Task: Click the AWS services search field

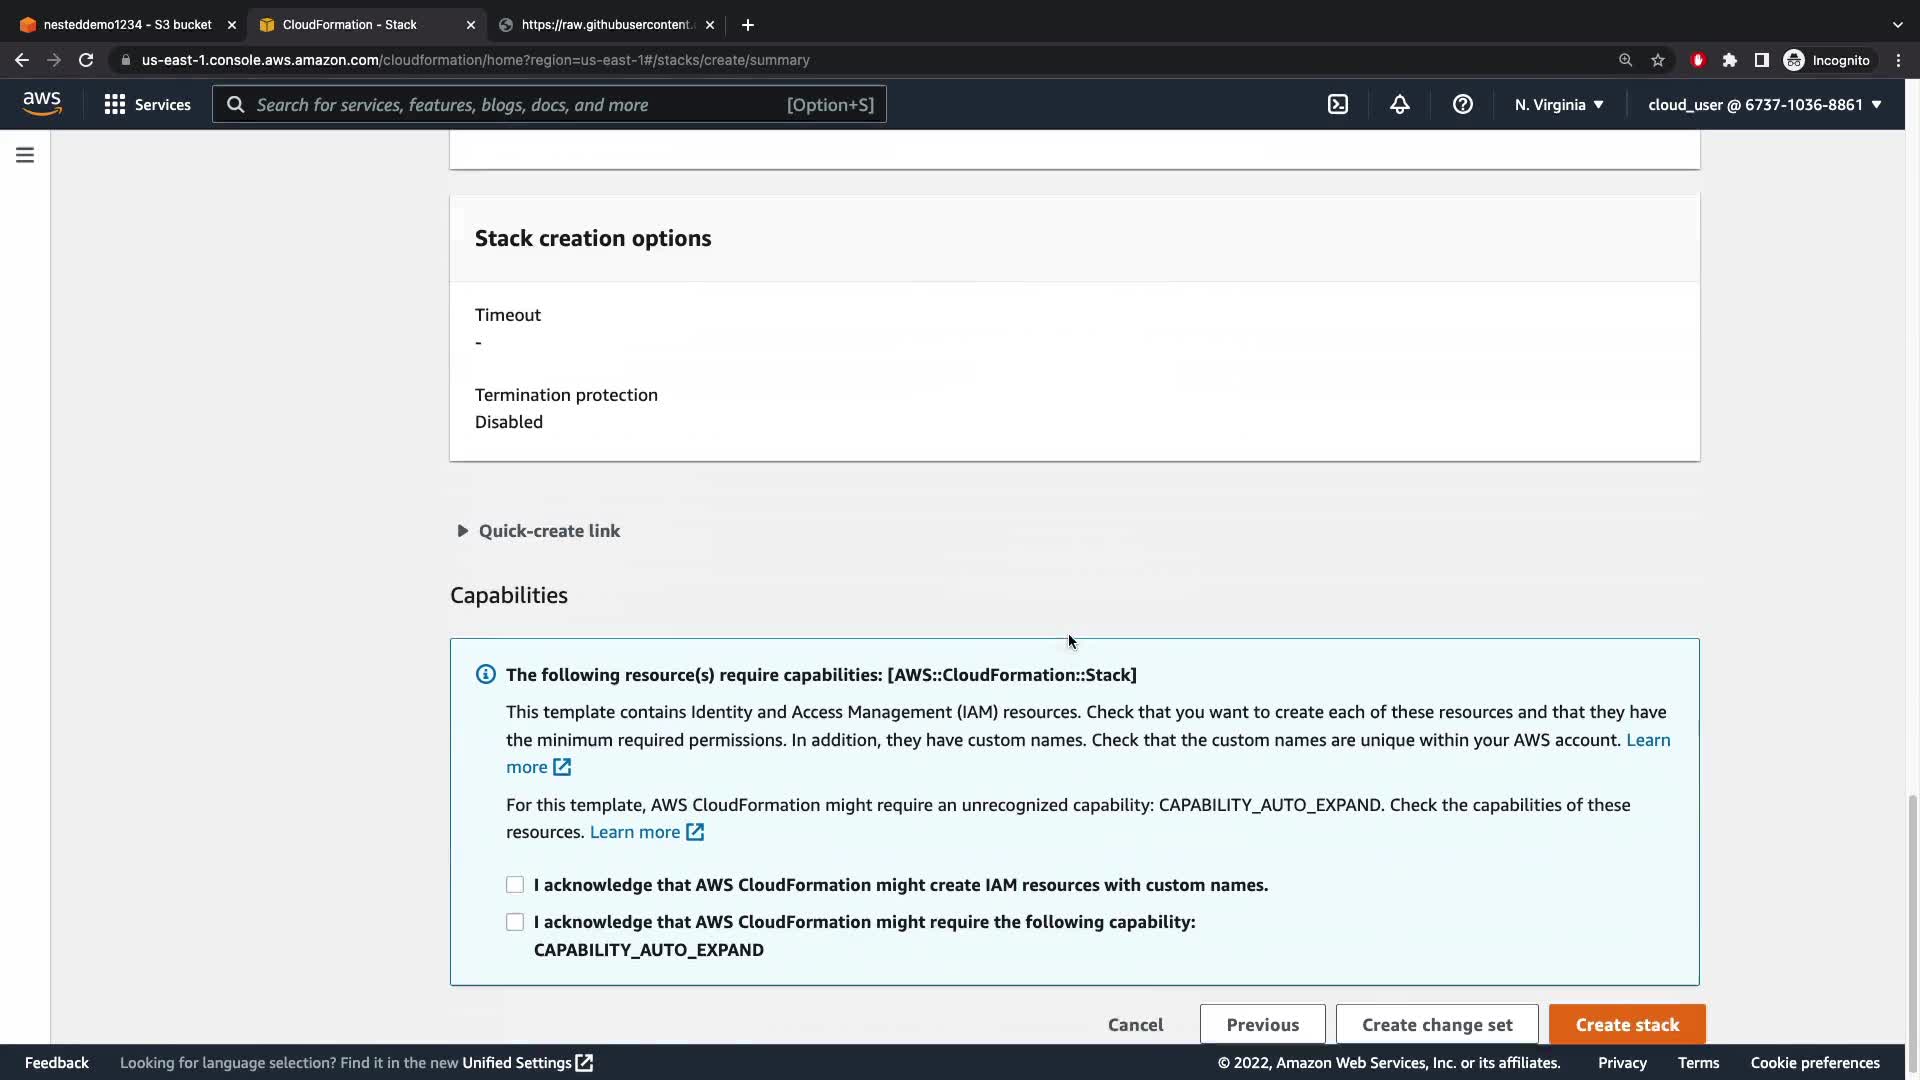Action: 520,104
